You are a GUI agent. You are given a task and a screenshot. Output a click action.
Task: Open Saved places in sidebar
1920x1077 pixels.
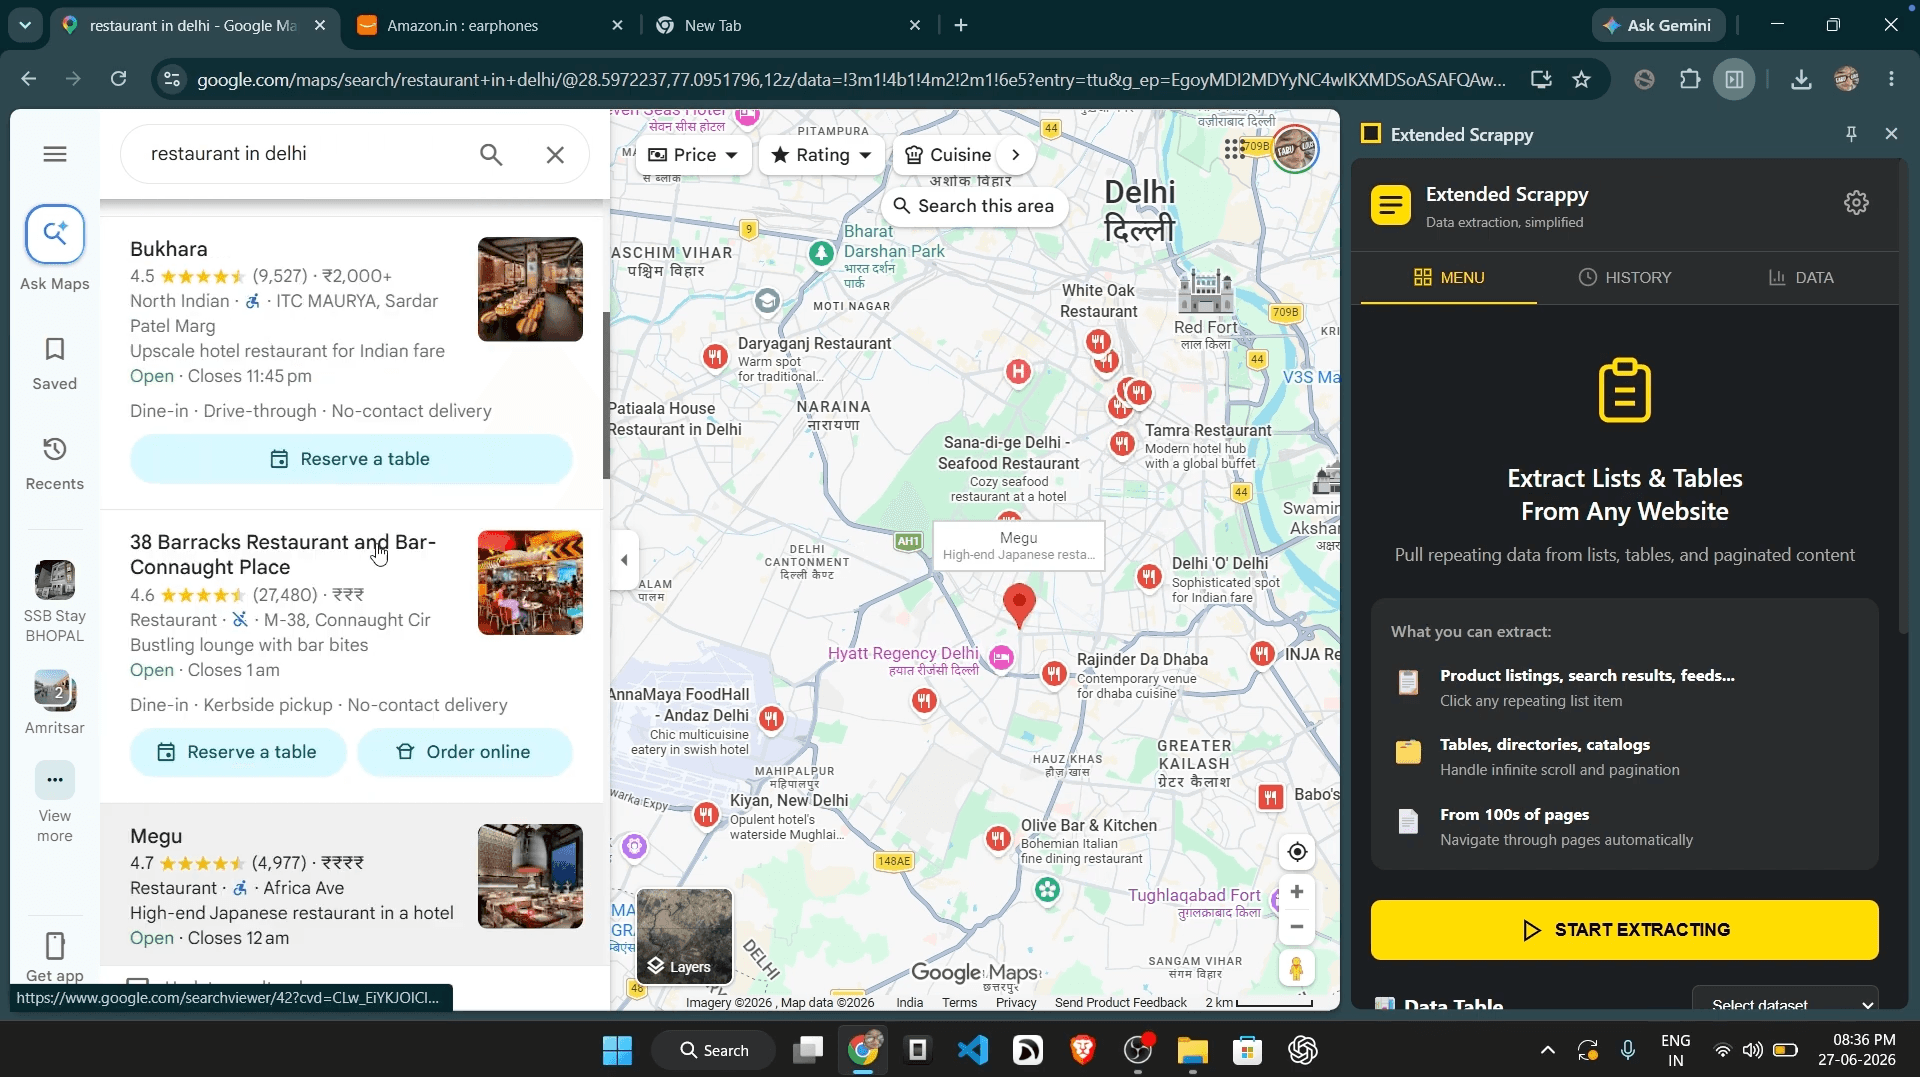click(55, 363)
